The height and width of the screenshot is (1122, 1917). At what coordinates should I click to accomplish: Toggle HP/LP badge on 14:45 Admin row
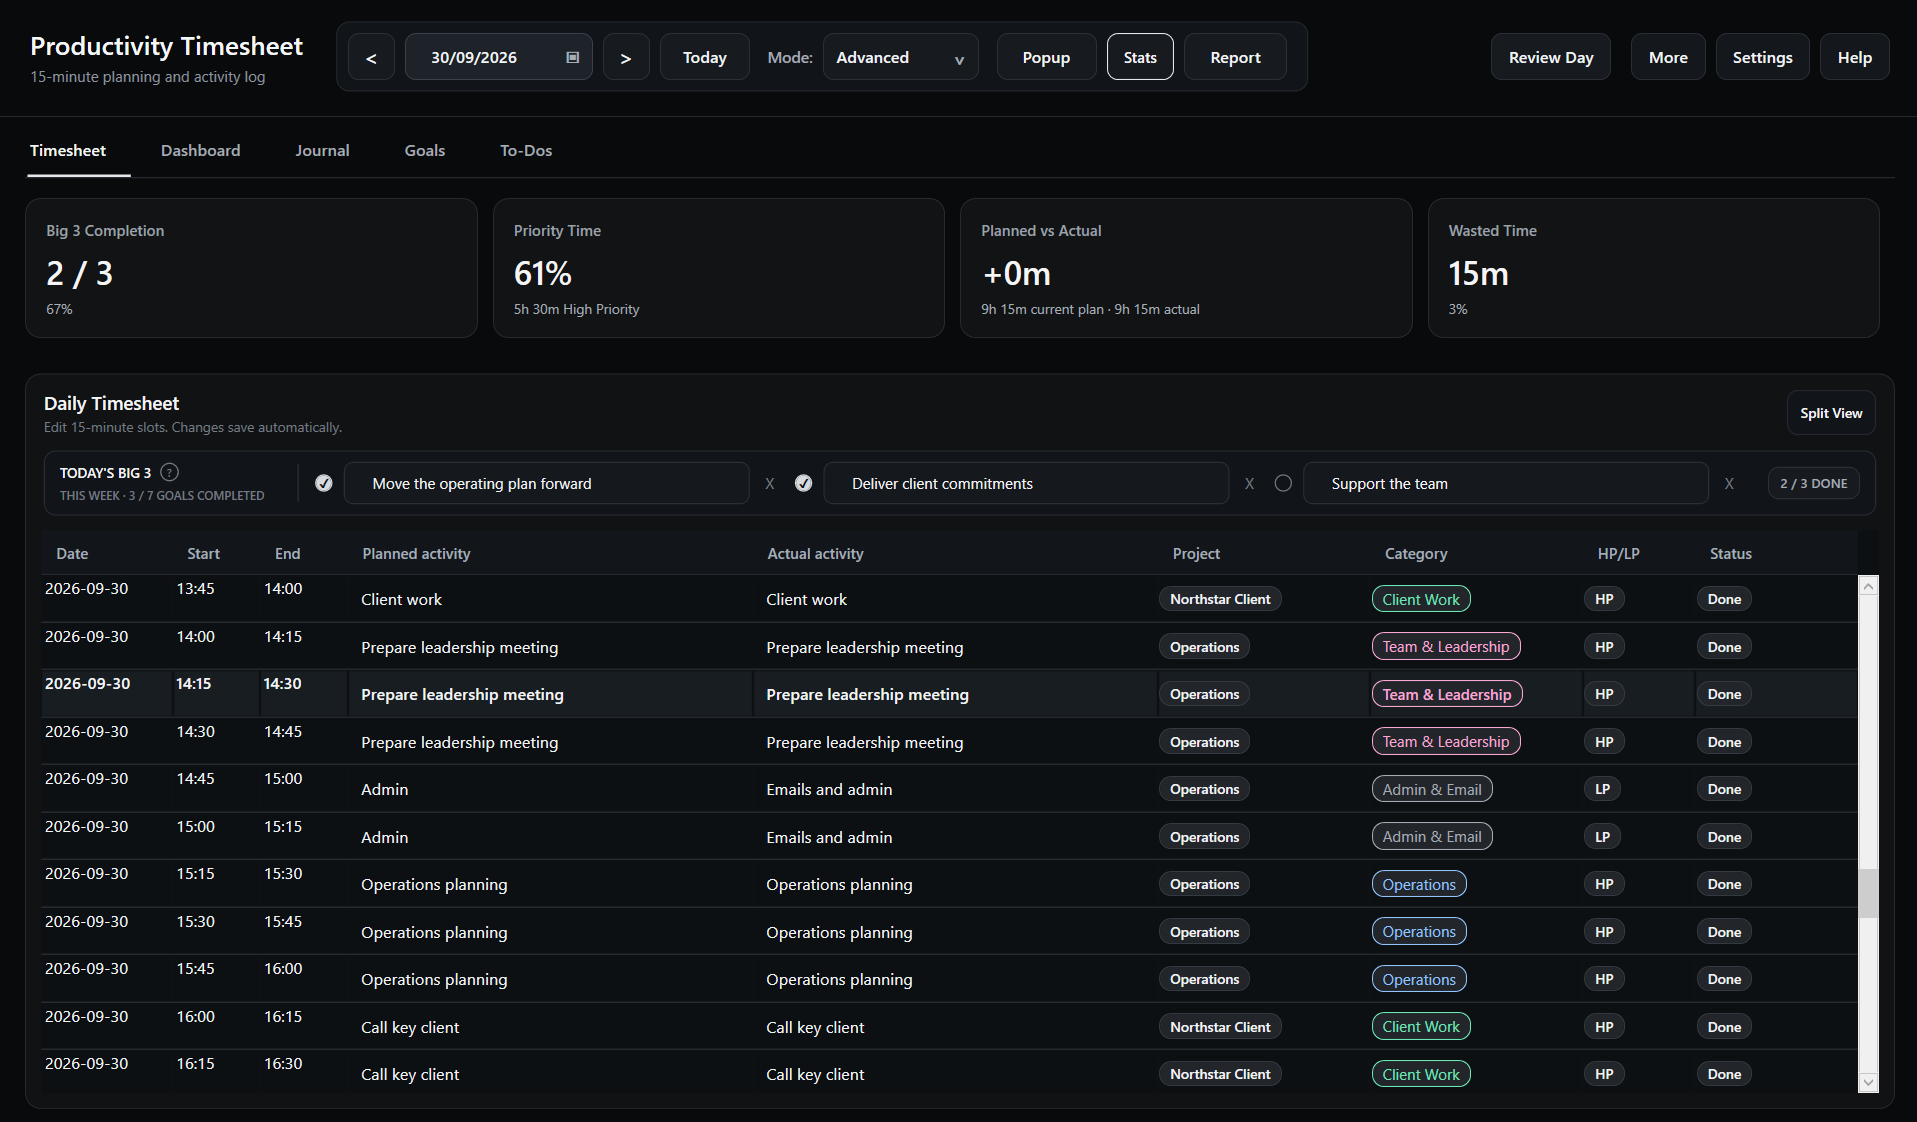click(1603, 789)
